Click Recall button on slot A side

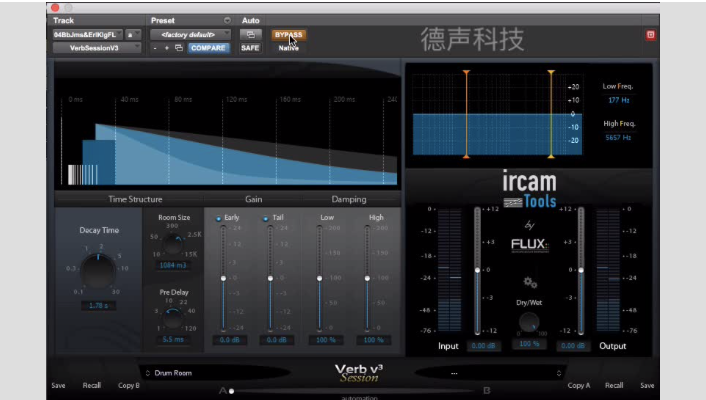[x=91, y=386]
